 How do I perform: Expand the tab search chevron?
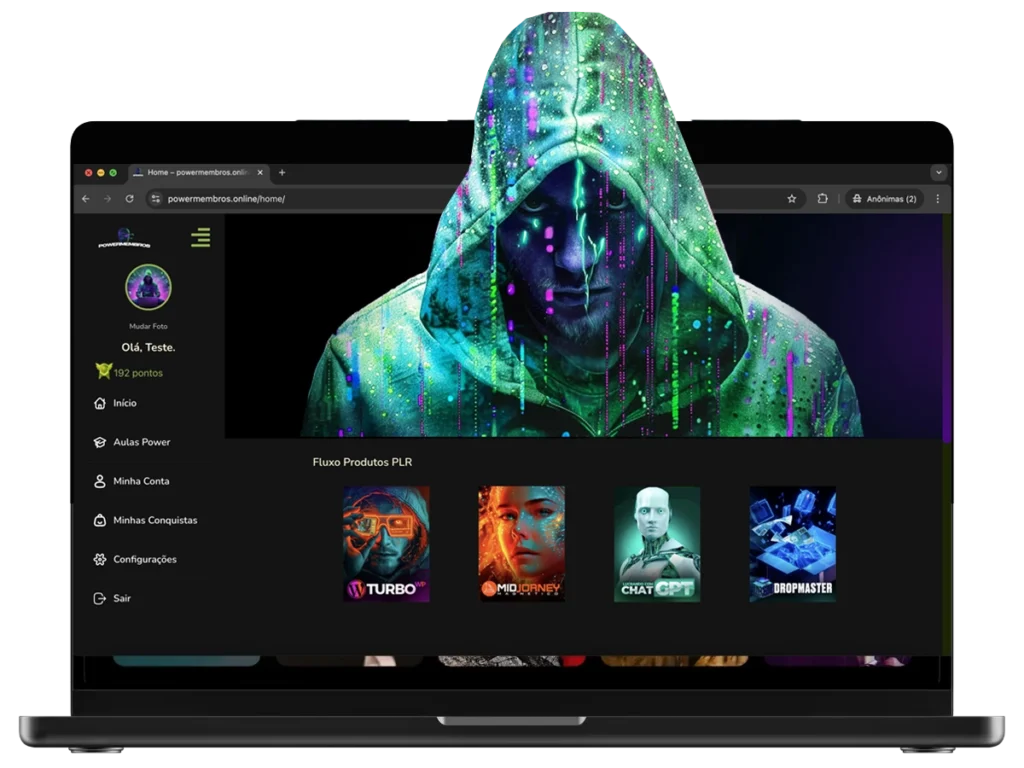coord(938,172)
